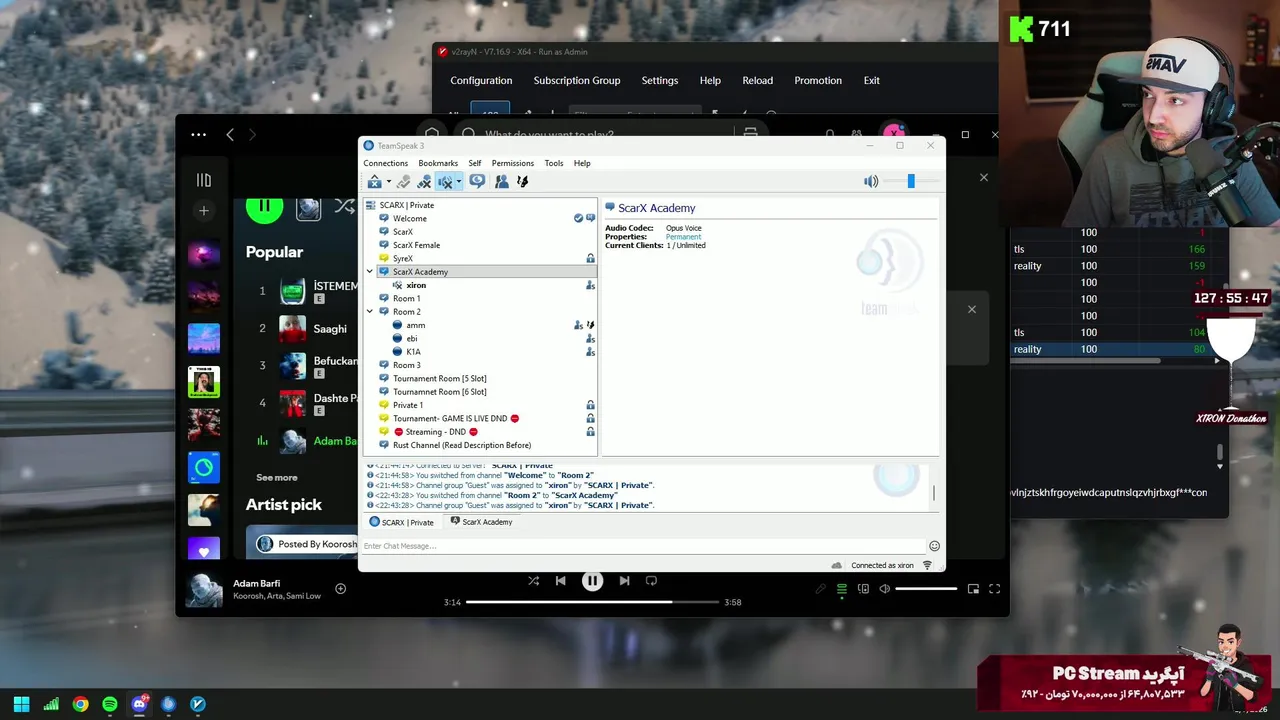Select user xiron in the channel tree
Image resolution: width=1280 pixels, height=720 pixels.
coord(416,285)
